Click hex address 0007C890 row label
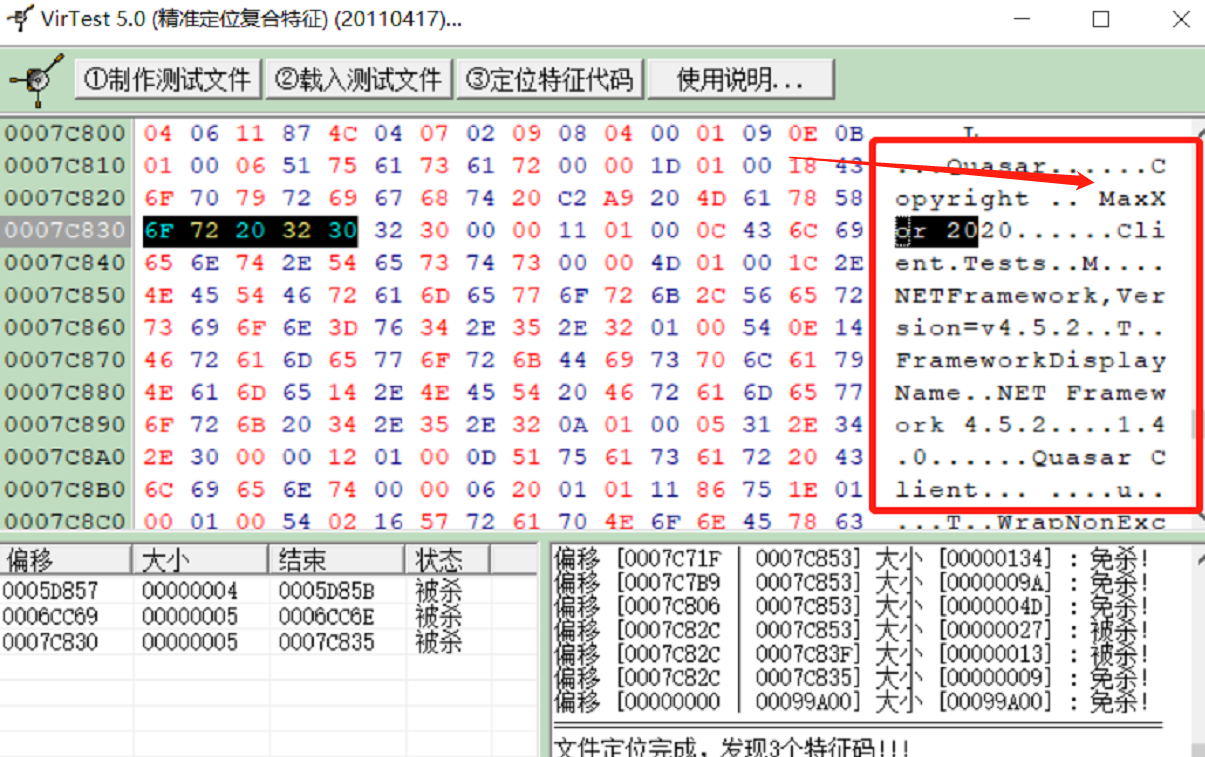This screenshot has height=757, width=1205. pos(66,424)
